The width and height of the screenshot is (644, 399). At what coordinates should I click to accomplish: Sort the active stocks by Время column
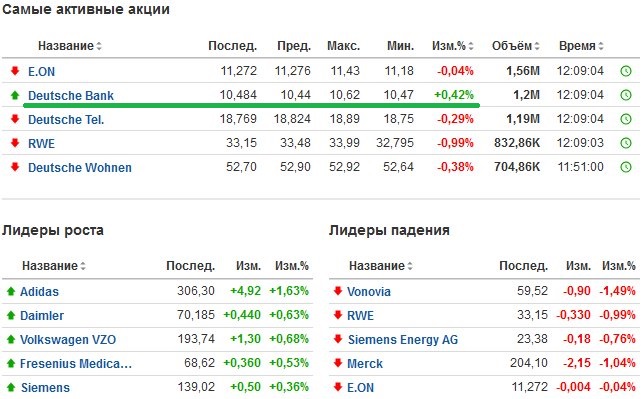pyautogui.click(x=581, y=46)
